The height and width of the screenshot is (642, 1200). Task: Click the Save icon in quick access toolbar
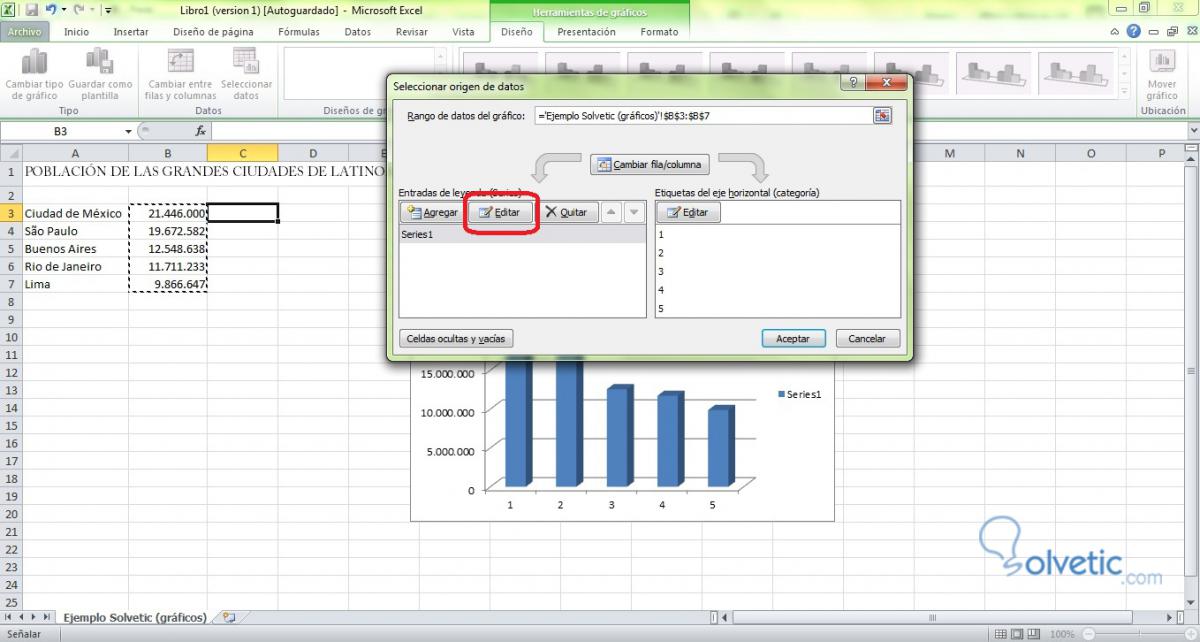(x=31, y=9)
